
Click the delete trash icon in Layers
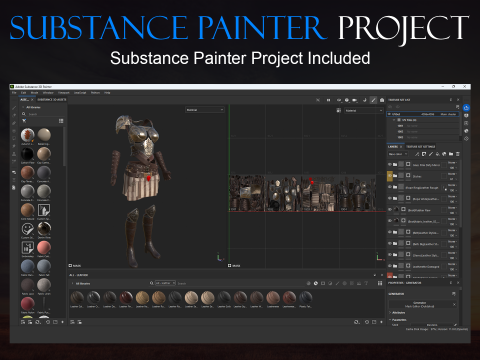(458, 154)
